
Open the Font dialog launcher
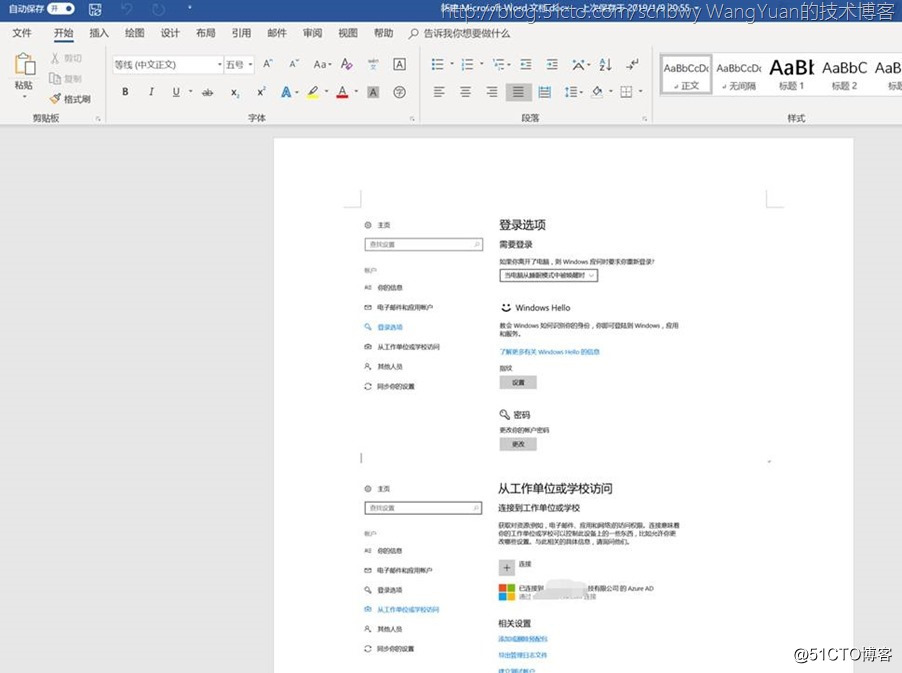click(412, 118)
